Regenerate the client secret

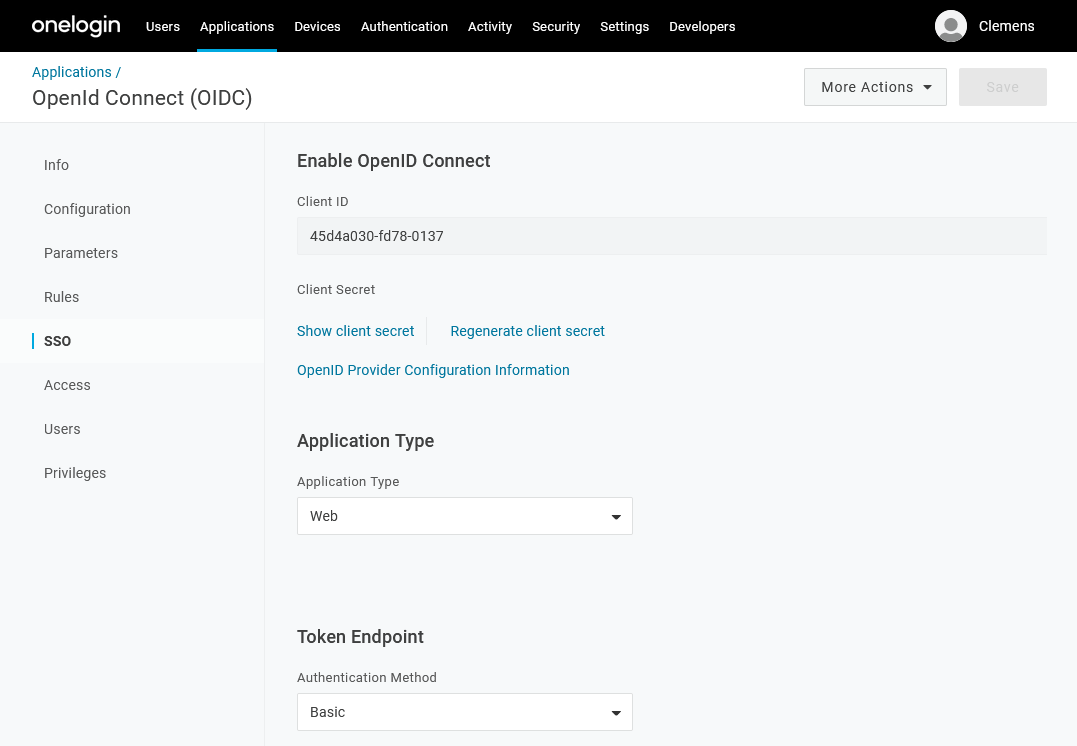(527, 331)
